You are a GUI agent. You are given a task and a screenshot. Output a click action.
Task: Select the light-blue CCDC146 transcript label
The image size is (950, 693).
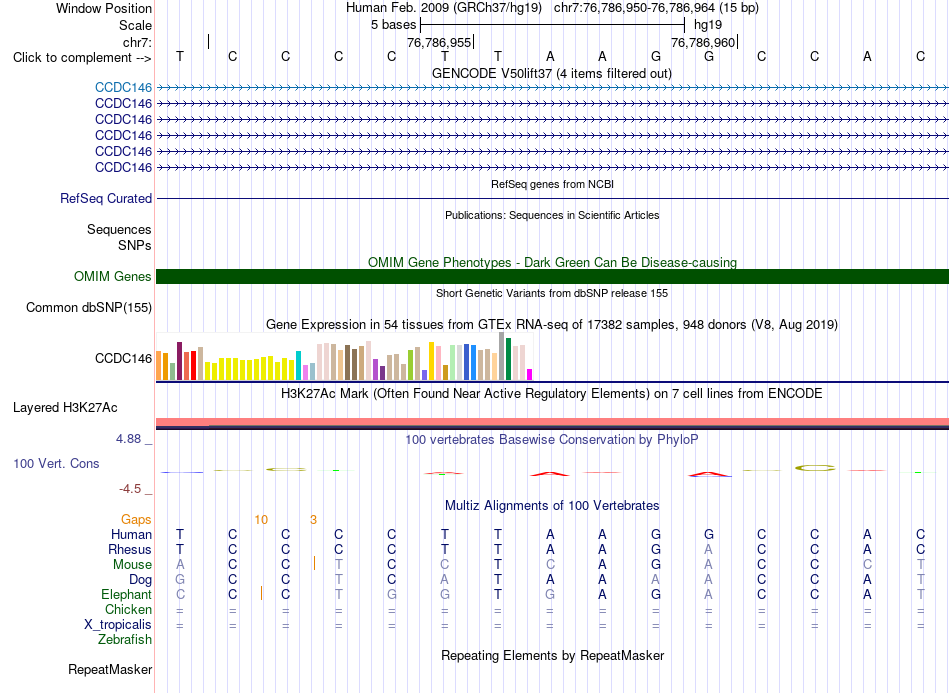point(123,87)
